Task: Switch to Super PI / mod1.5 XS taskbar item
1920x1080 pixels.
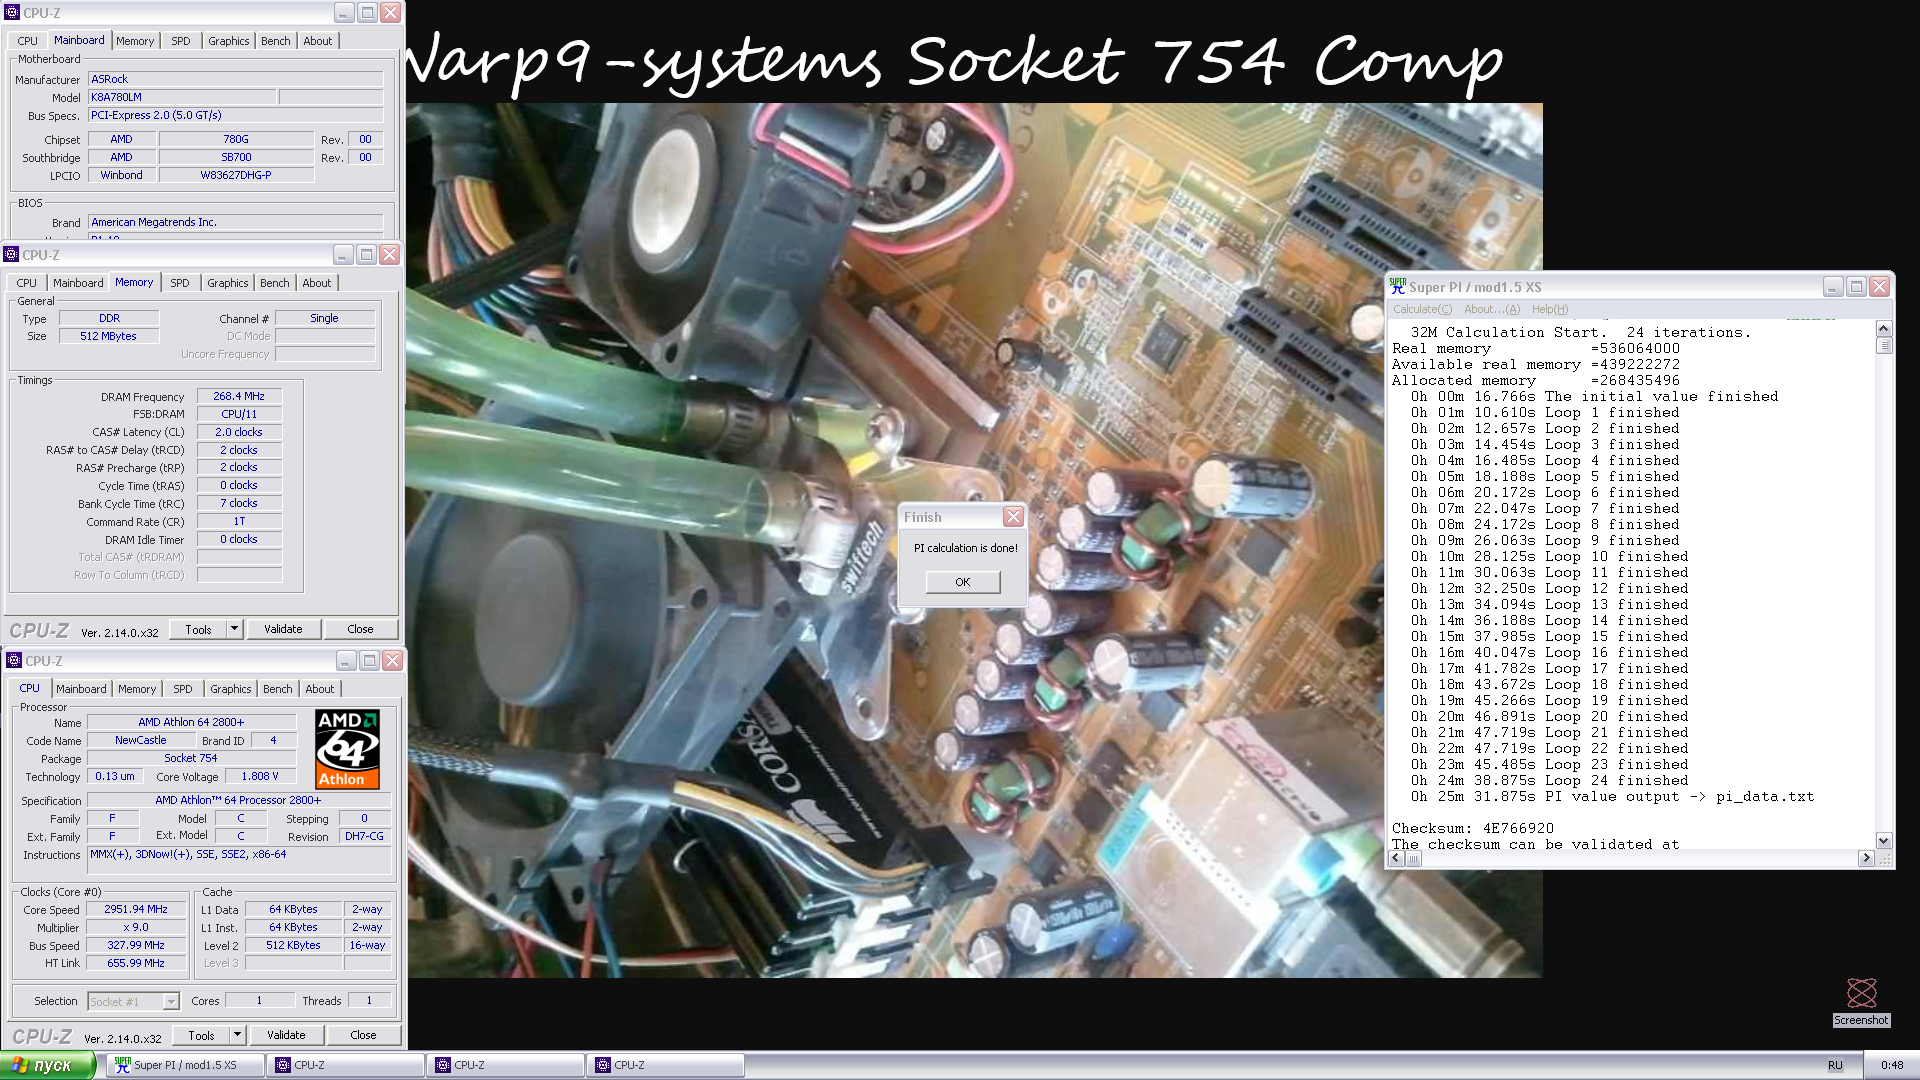Action: tap(184, 1065)
